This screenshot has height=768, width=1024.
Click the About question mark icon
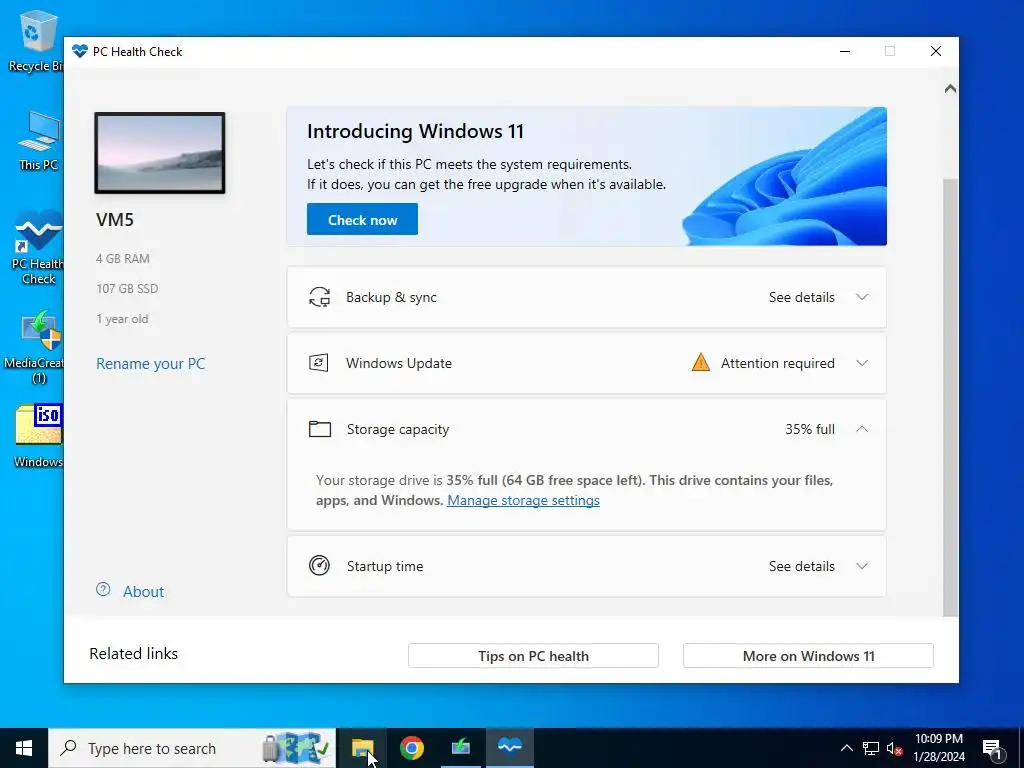(x=103, y=590)
